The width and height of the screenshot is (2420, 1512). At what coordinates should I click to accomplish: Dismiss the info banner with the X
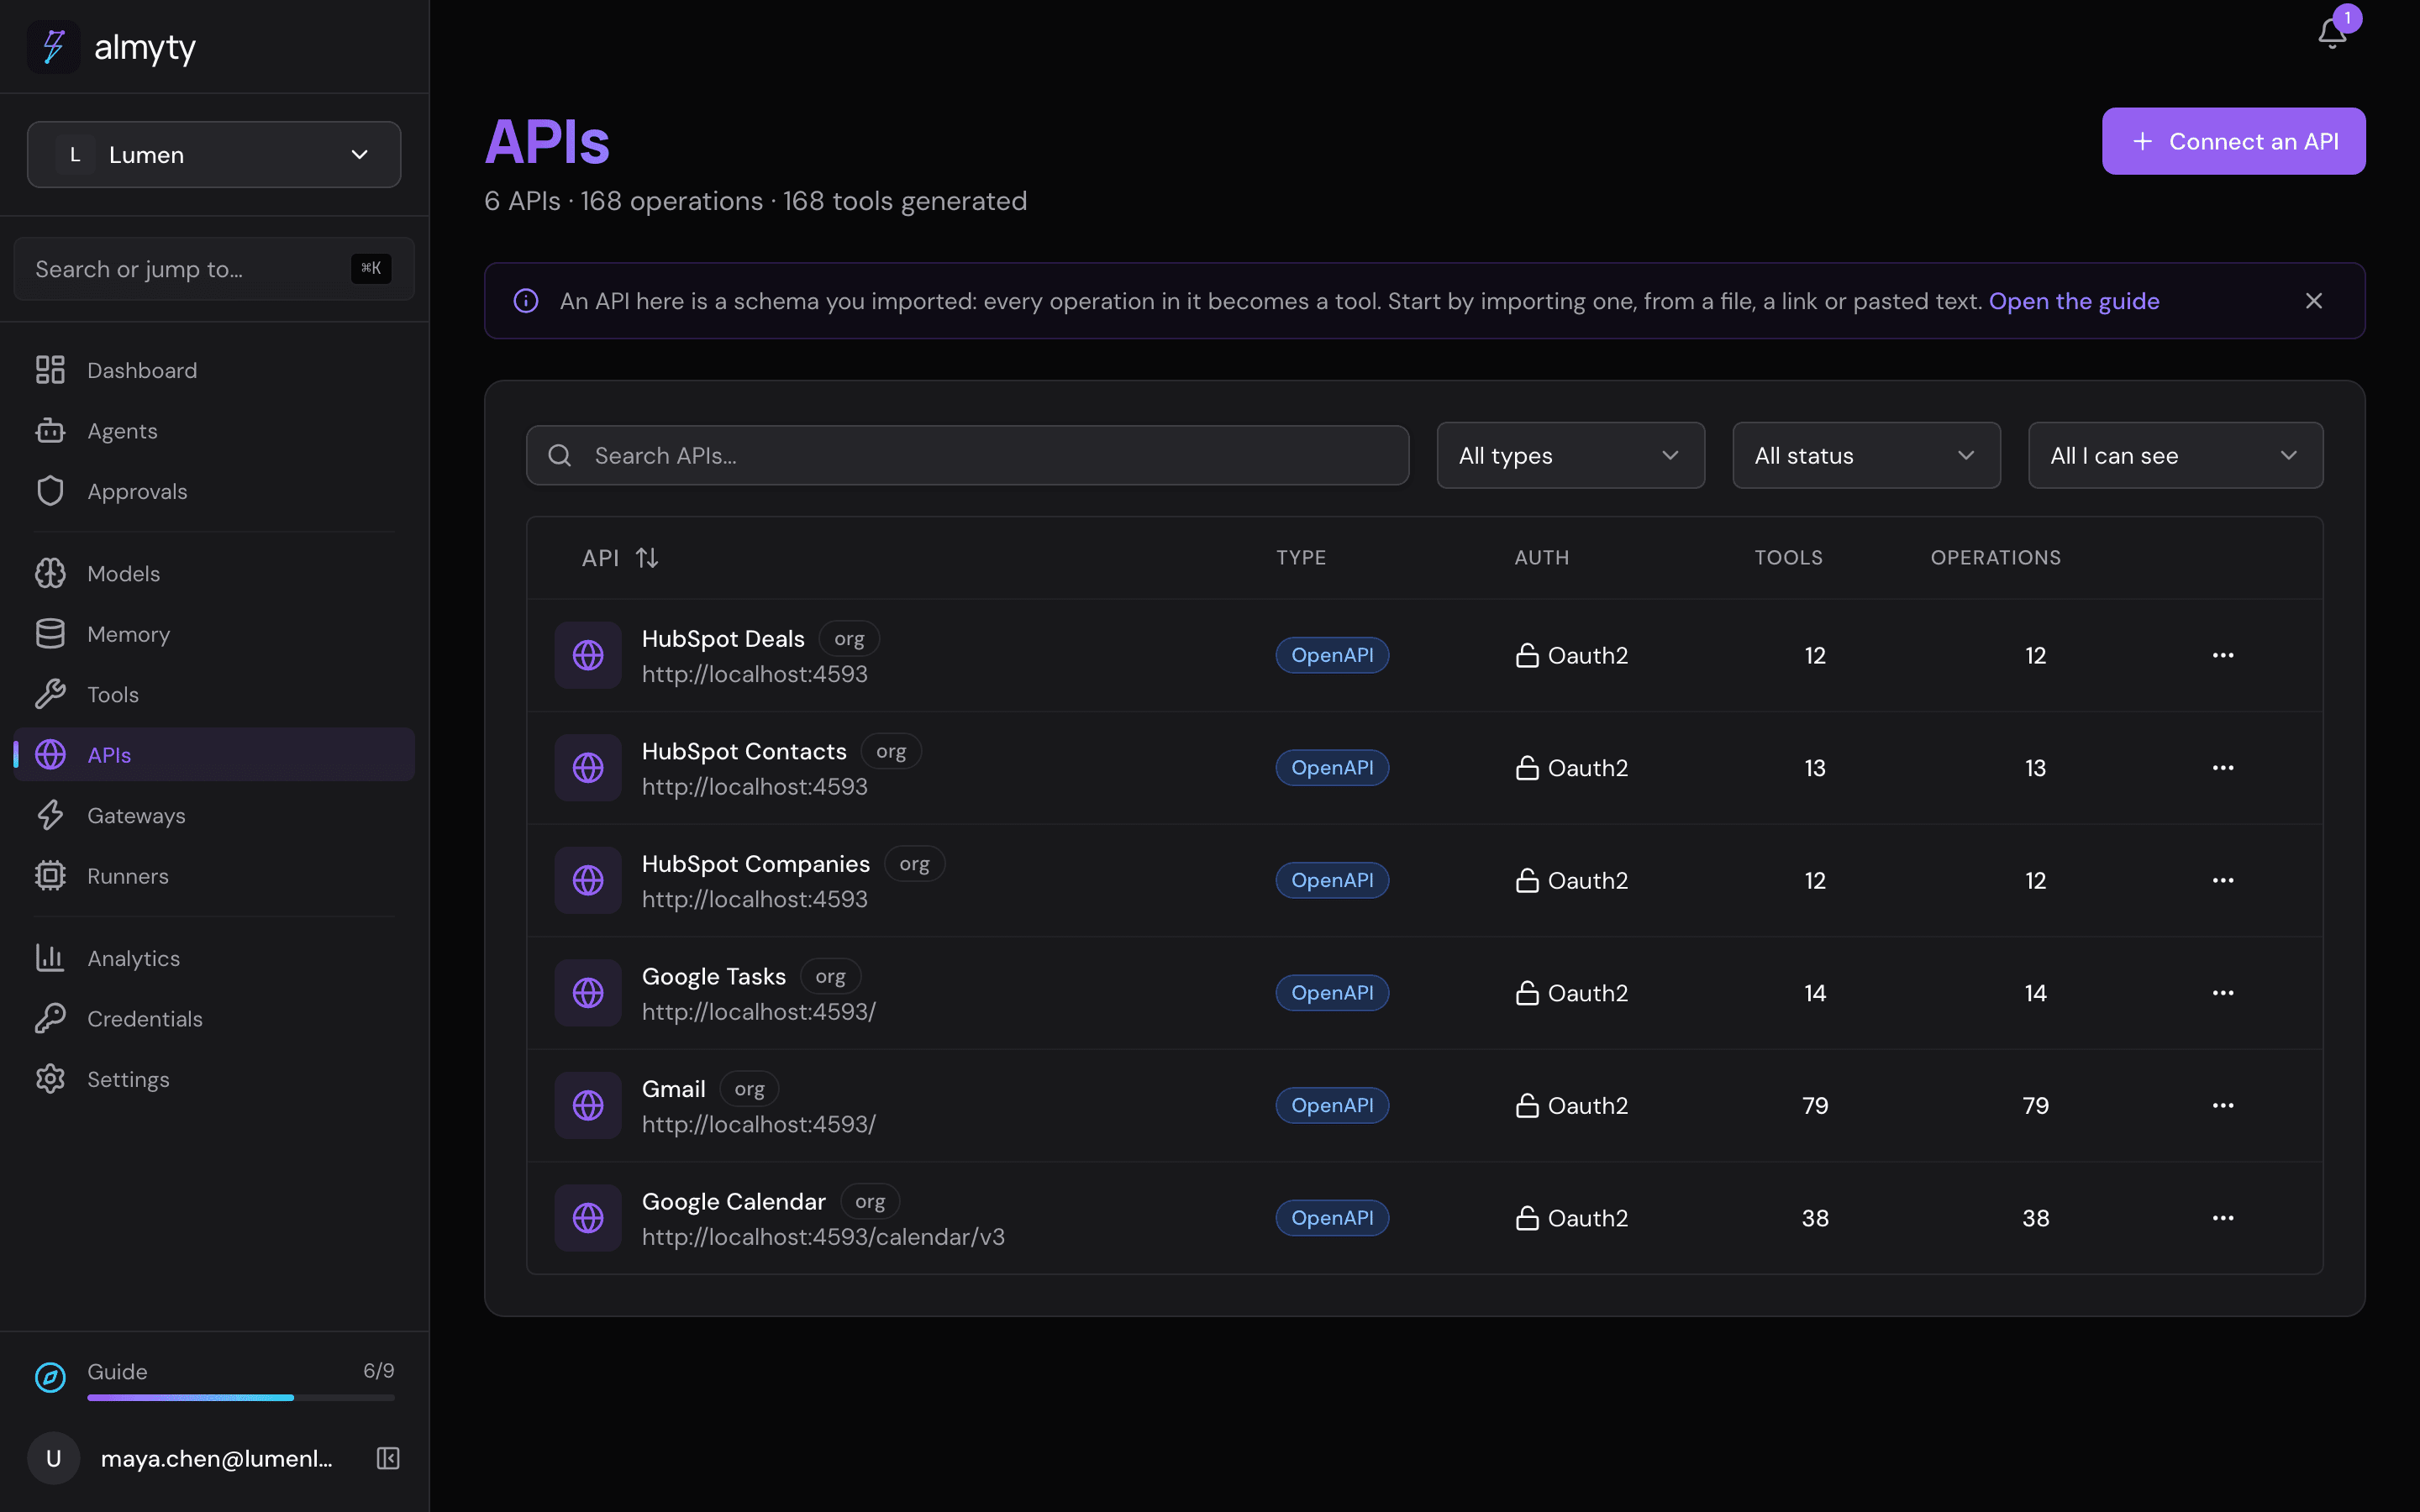coord(2313,301)
